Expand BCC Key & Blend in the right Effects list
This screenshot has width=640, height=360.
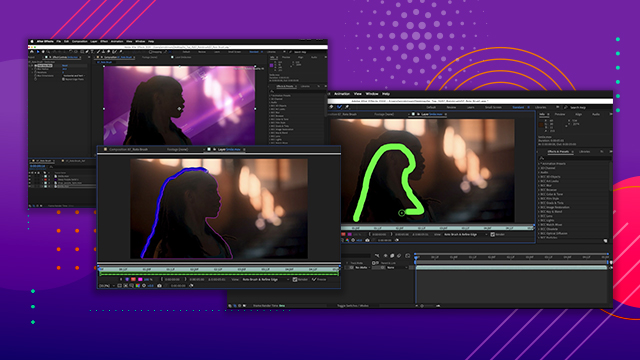540,211
